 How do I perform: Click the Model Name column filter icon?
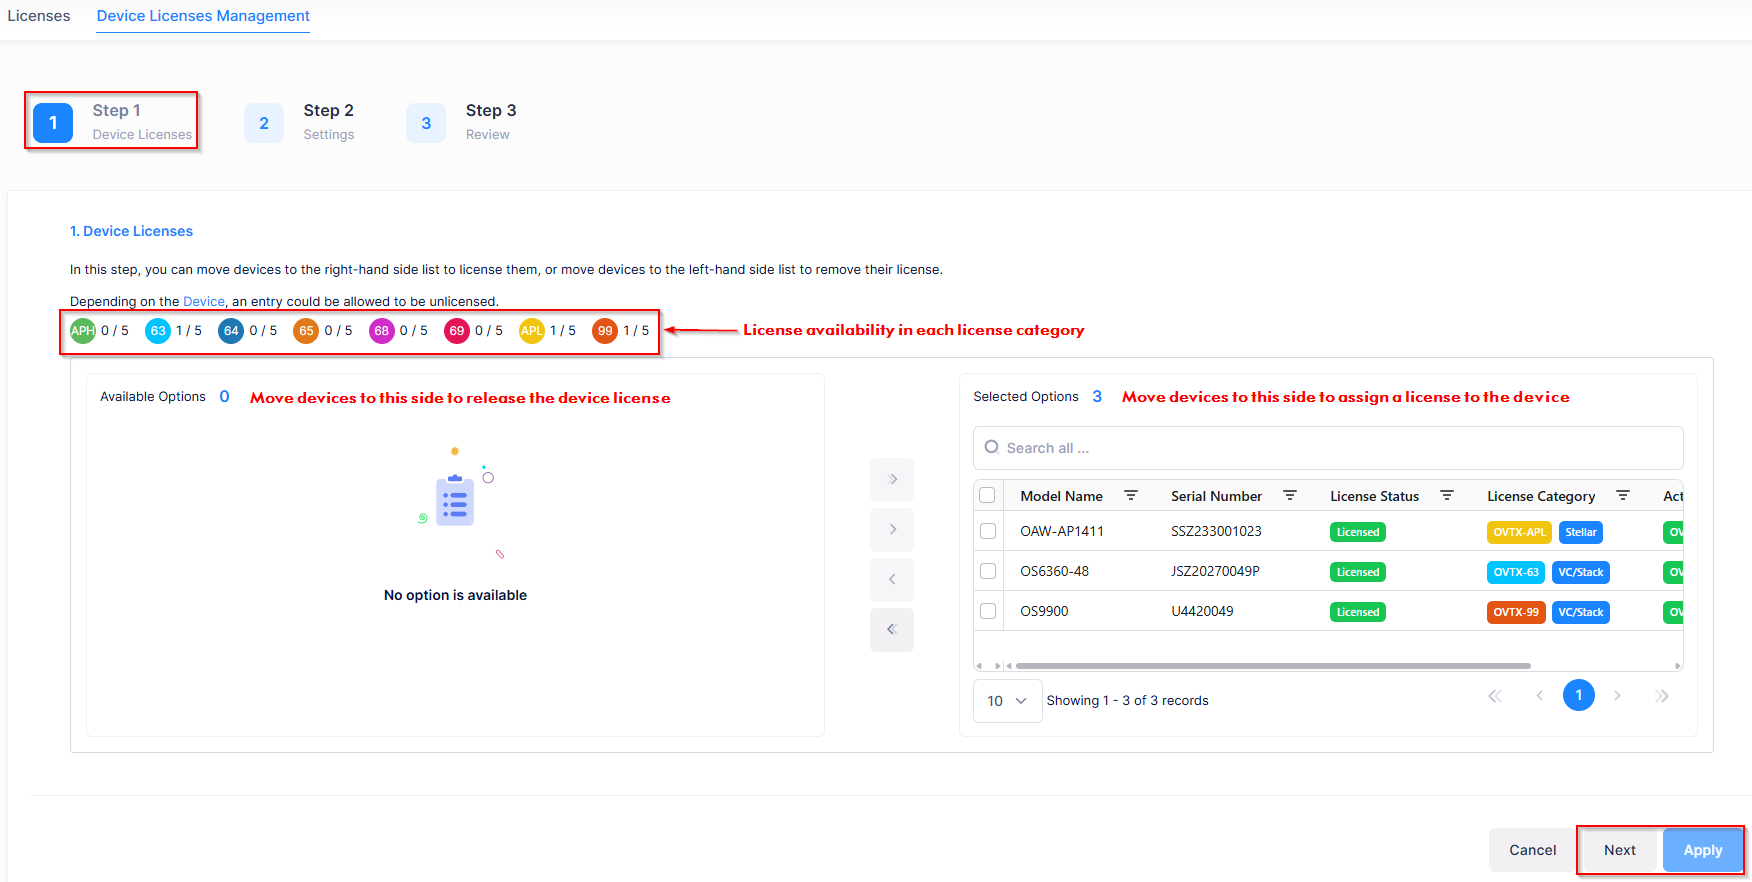pyautogui.click(x=1131, y=496)
